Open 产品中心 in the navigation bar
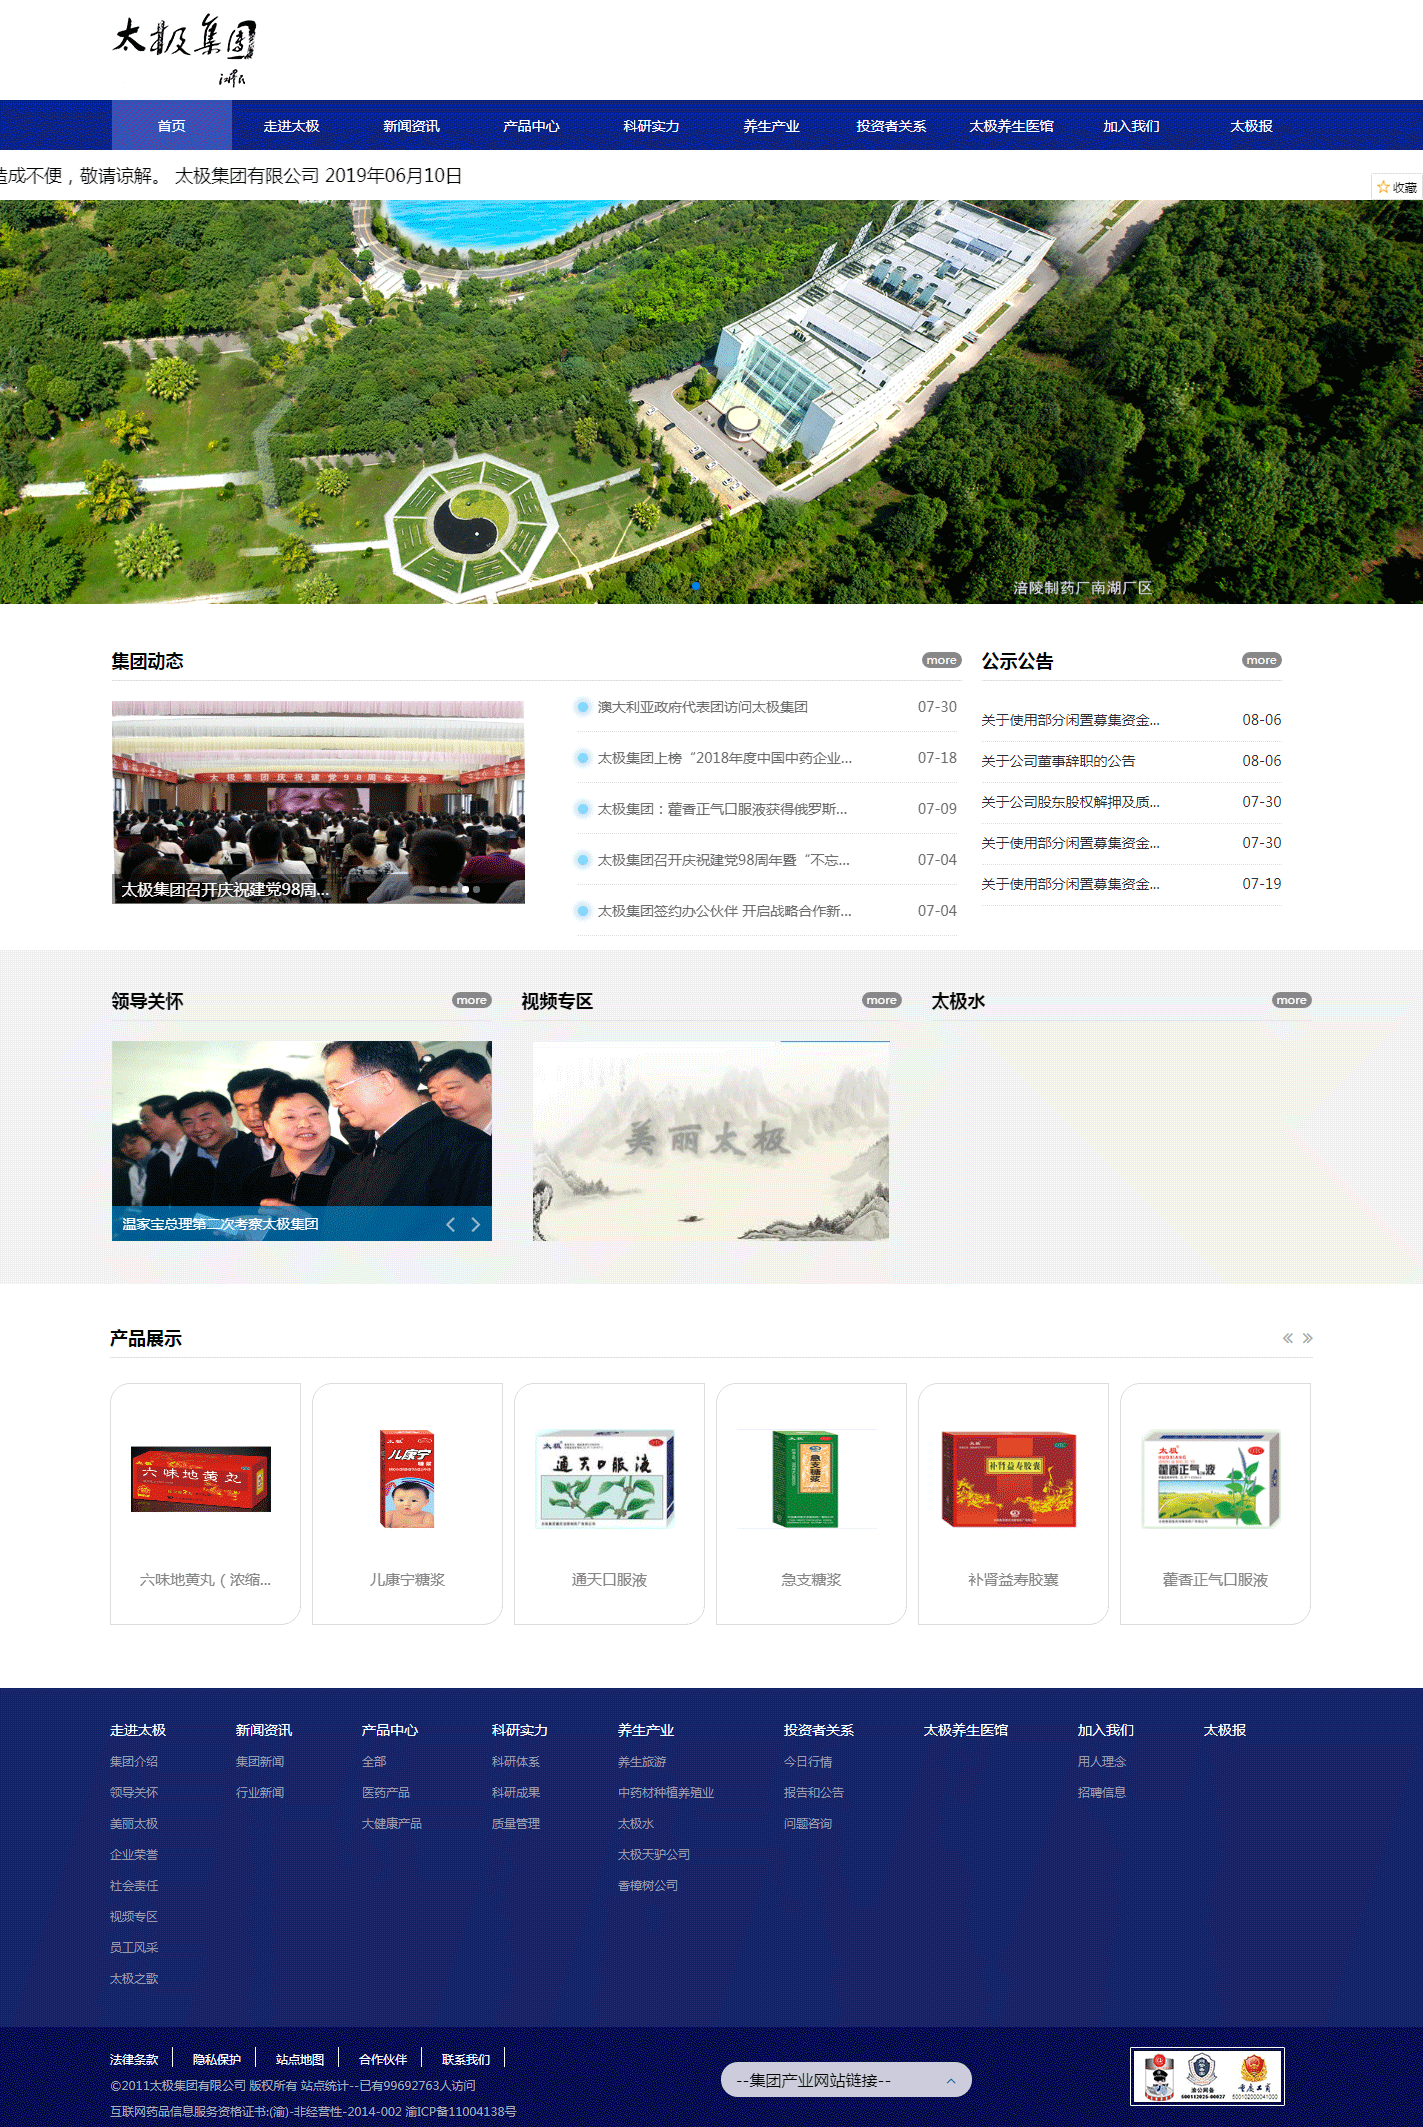This screenshot has width=1423, height=2127. coord(531,126)
